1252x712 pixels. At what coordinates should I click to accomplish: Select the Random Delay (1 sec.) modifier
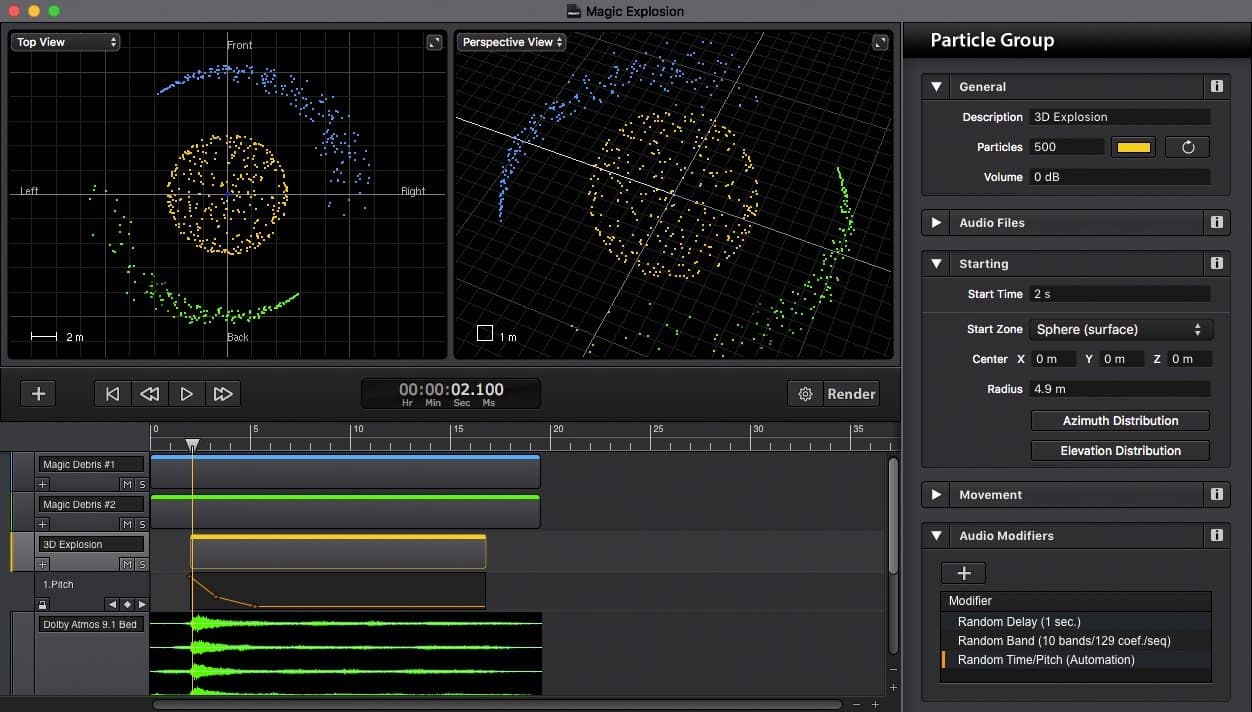tap(1076, 622)
